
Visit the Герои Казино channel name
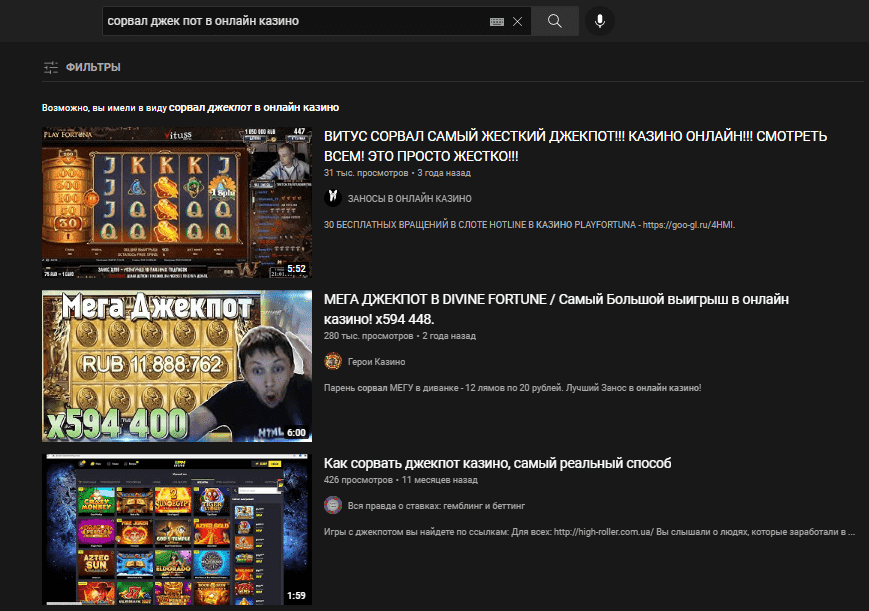tap(376, 361)
